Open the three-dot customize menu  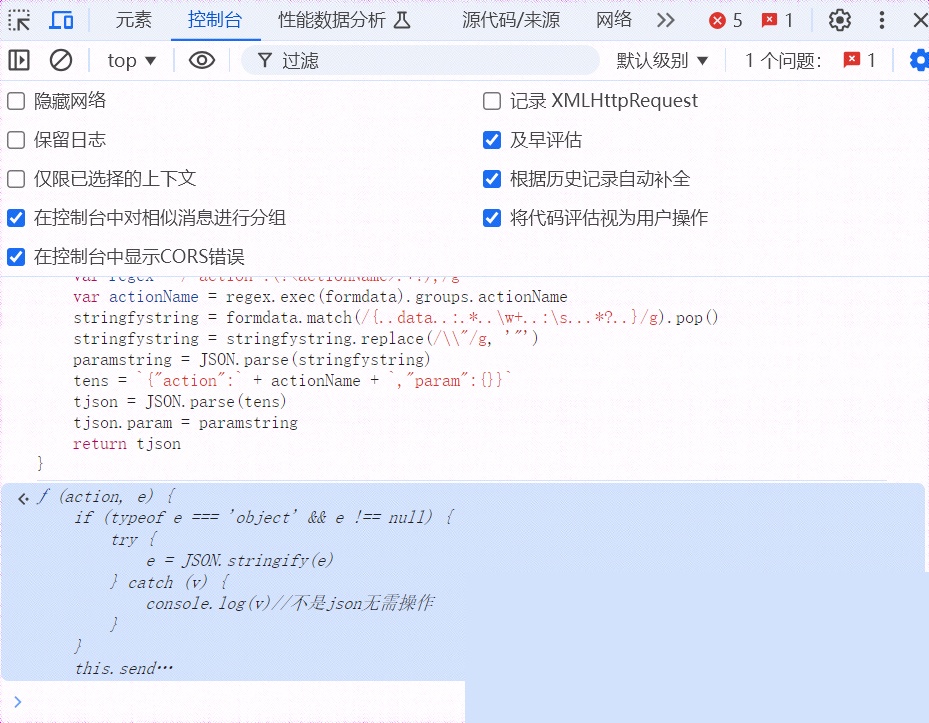[882, 21]
